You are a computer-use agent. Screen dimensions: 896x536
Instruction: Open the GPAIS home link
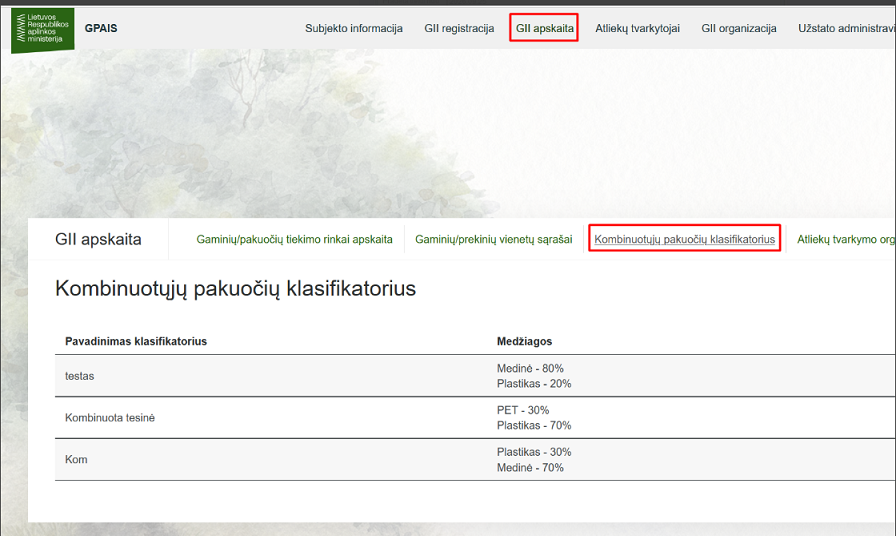[x=101, y=29]
